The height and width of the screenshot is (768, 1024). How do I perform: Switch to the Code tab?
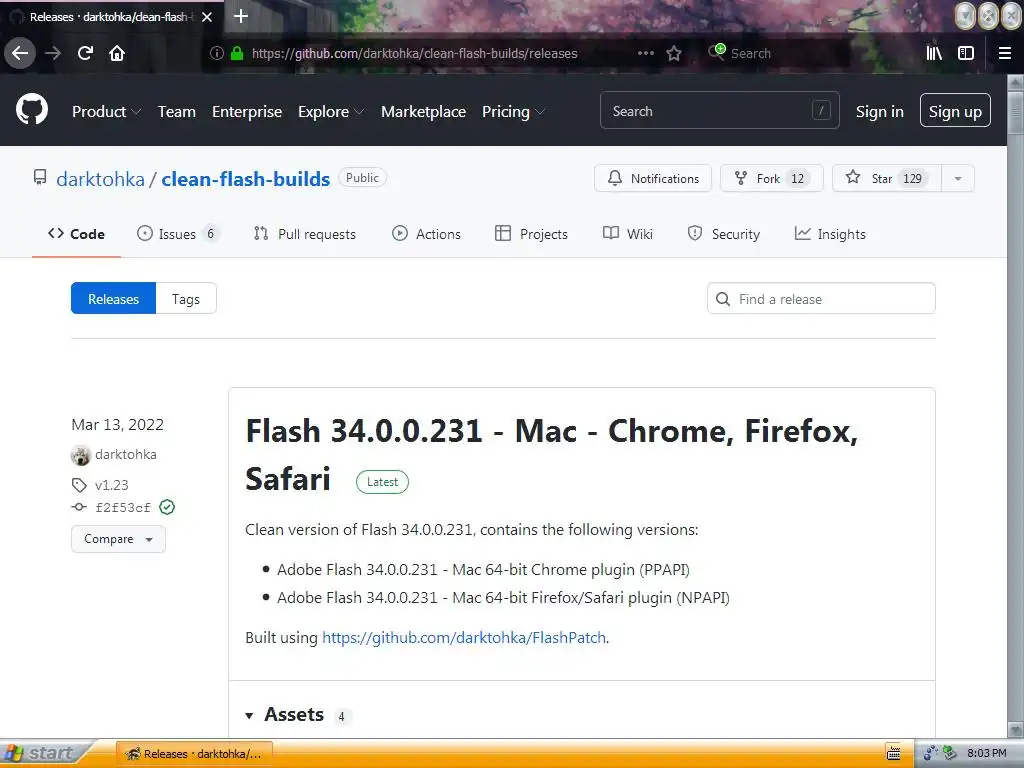[x=76, y=234]
